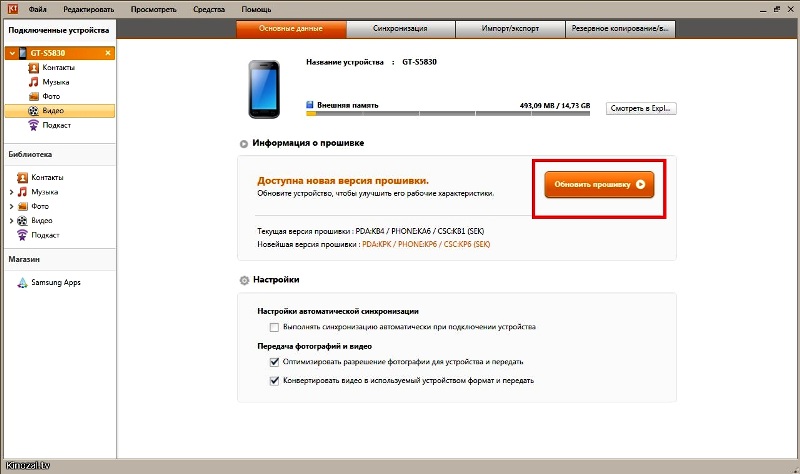Open library Подкаст item
The width and height of the screenshot is (800, 474).
tap(38, 235)
